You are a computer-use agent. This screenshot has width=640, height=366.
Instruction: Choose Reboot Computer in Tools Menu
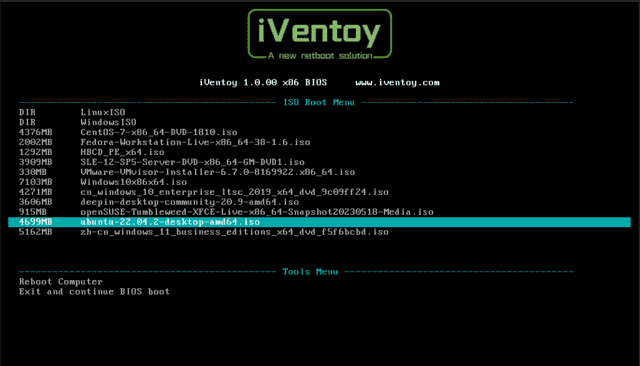tap(61, 282)
